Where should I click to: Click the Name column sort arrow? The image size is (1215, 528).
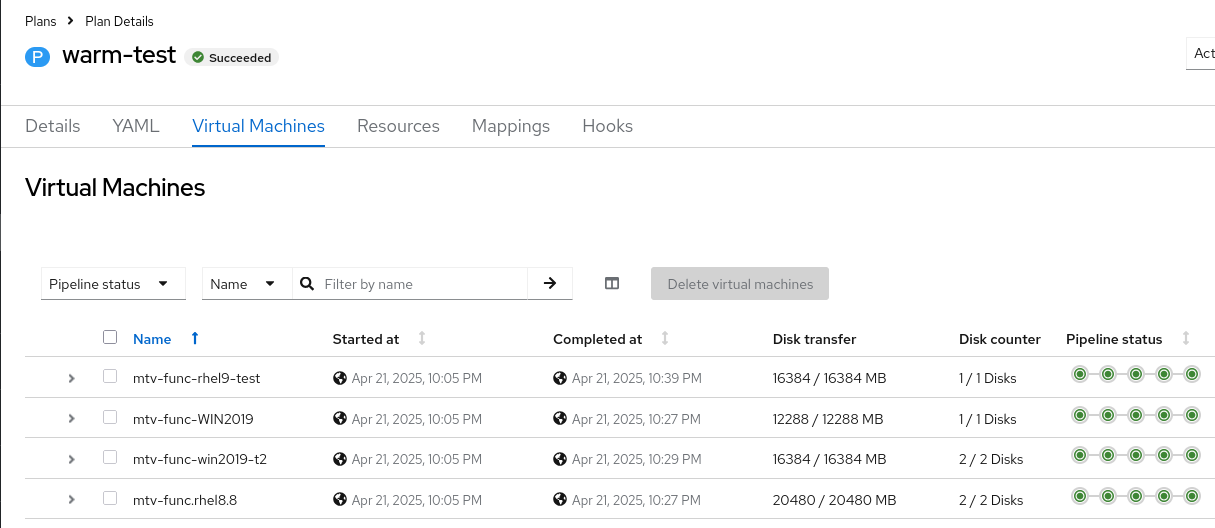195,339
